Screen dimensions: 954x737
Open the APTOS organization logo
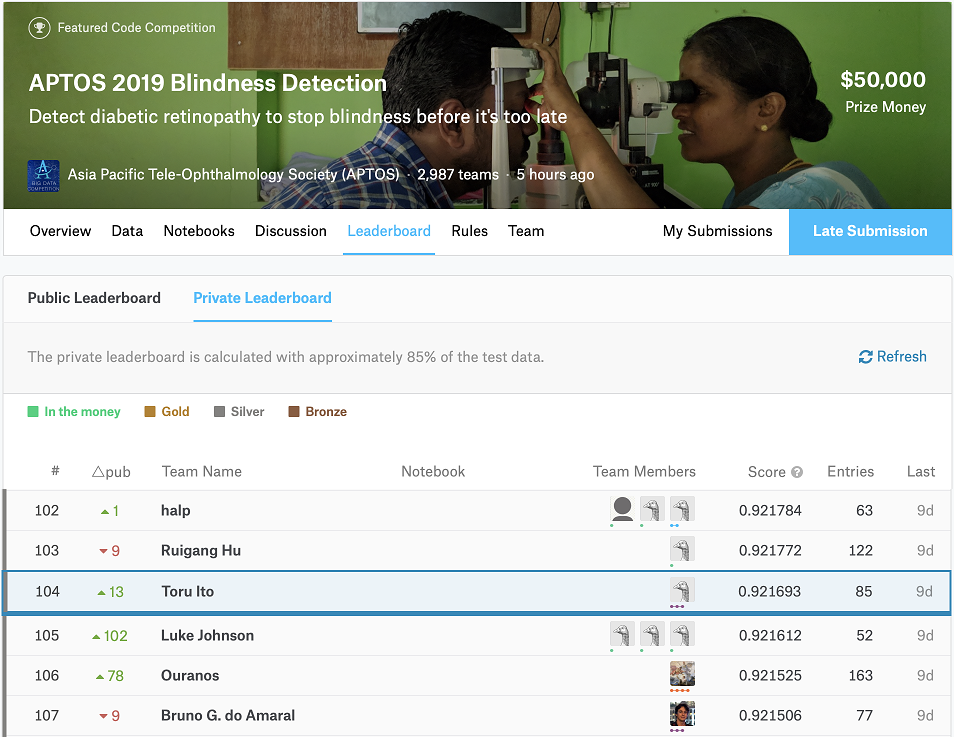click(44, 175)
